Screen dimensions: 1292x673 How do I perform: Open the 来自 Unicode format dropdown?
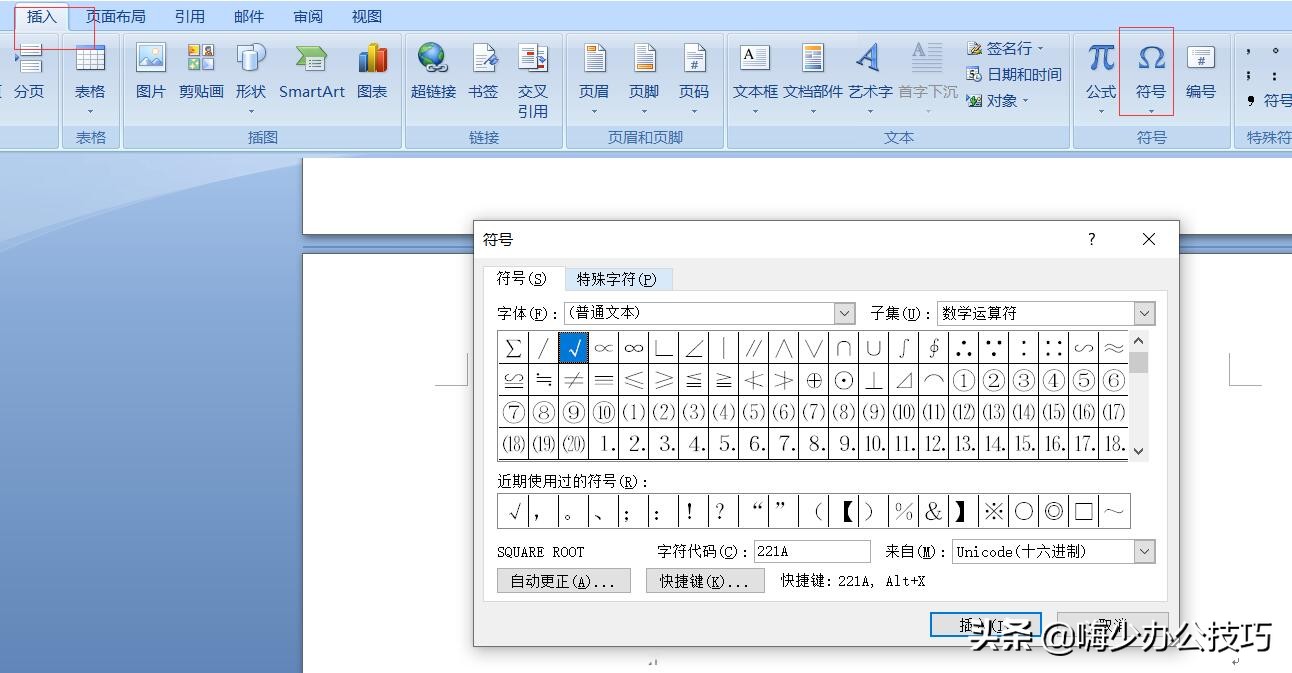pos(1143,551)
